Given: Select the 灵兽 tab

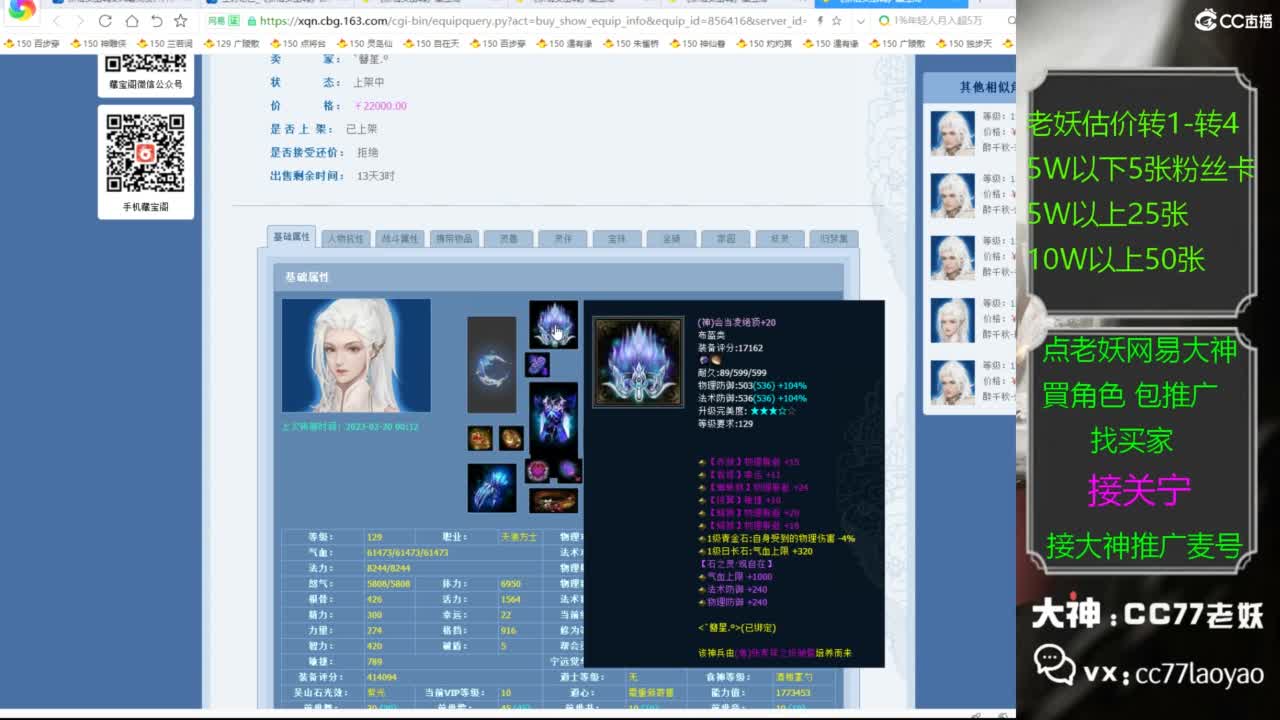Looking at the screenshot, I should (508, 239).
